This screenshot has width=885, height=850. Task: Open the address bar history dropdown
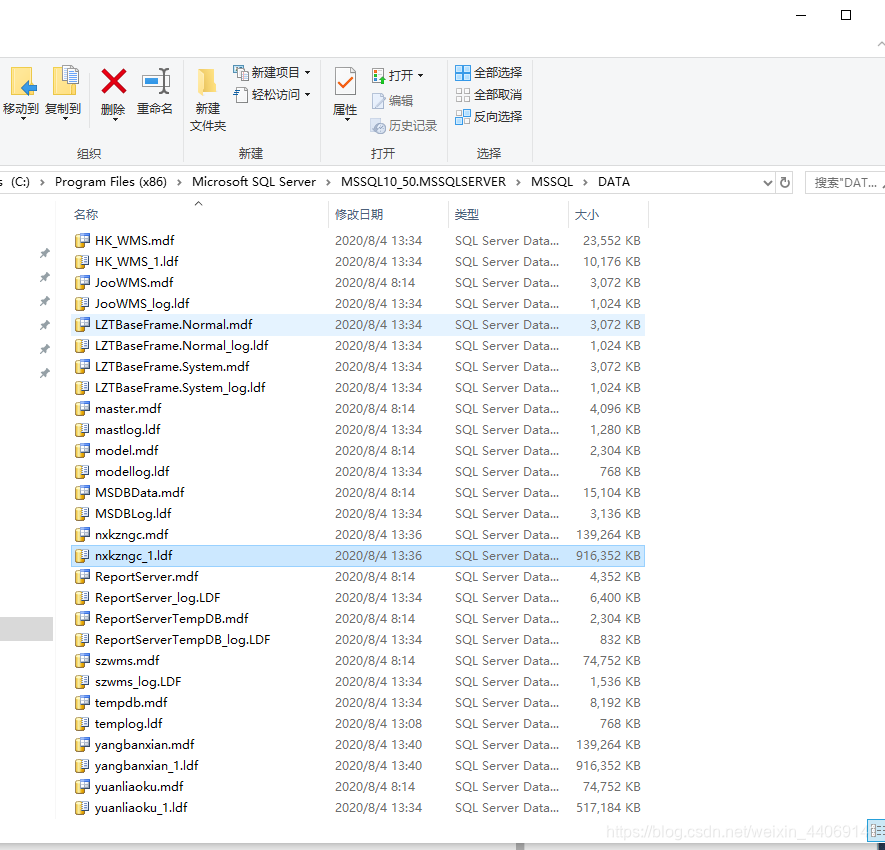(768, 183)
